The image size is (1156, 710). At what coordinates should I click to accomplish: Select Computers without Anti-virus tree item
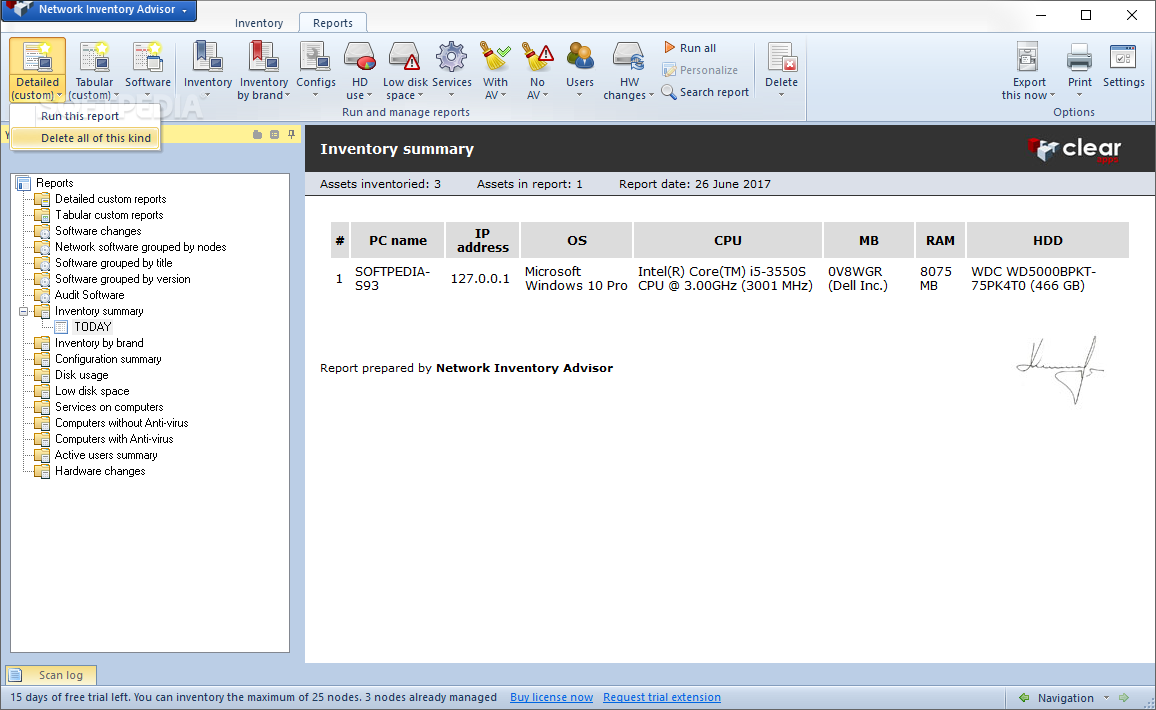pyautogui.click(x=122, y=423)
